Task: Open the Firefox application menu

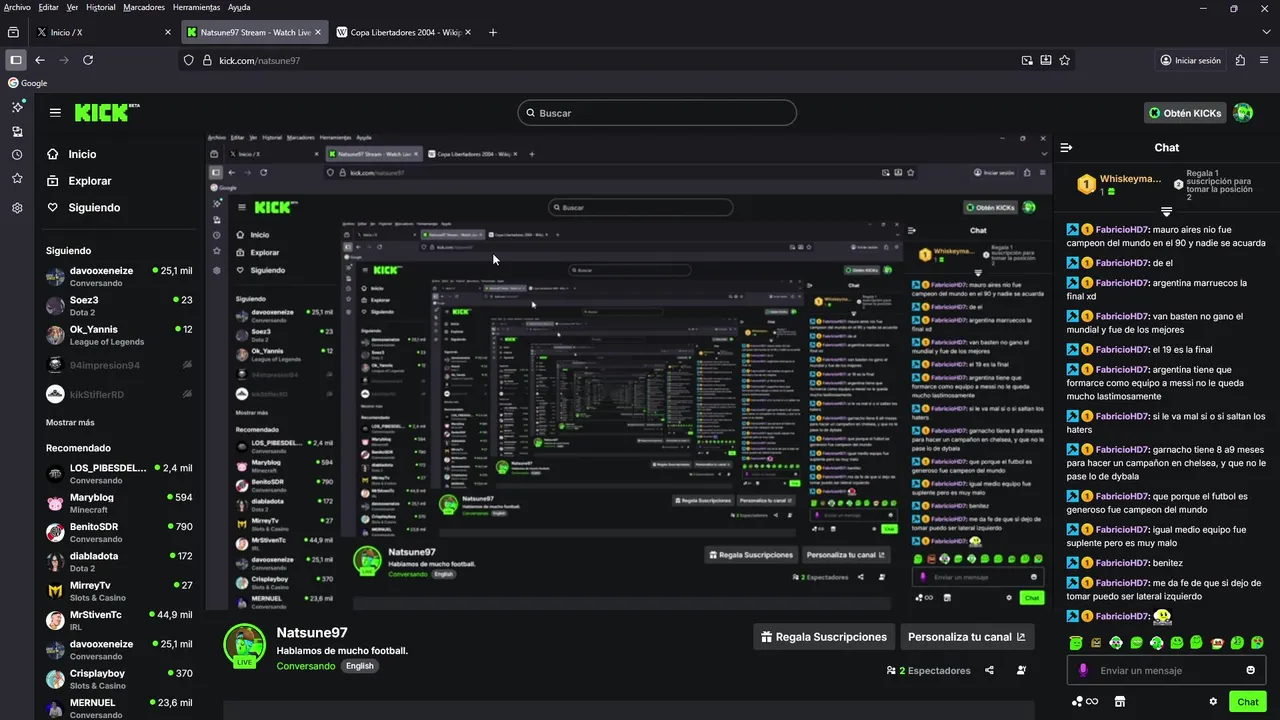Action: coord(1264,60)
